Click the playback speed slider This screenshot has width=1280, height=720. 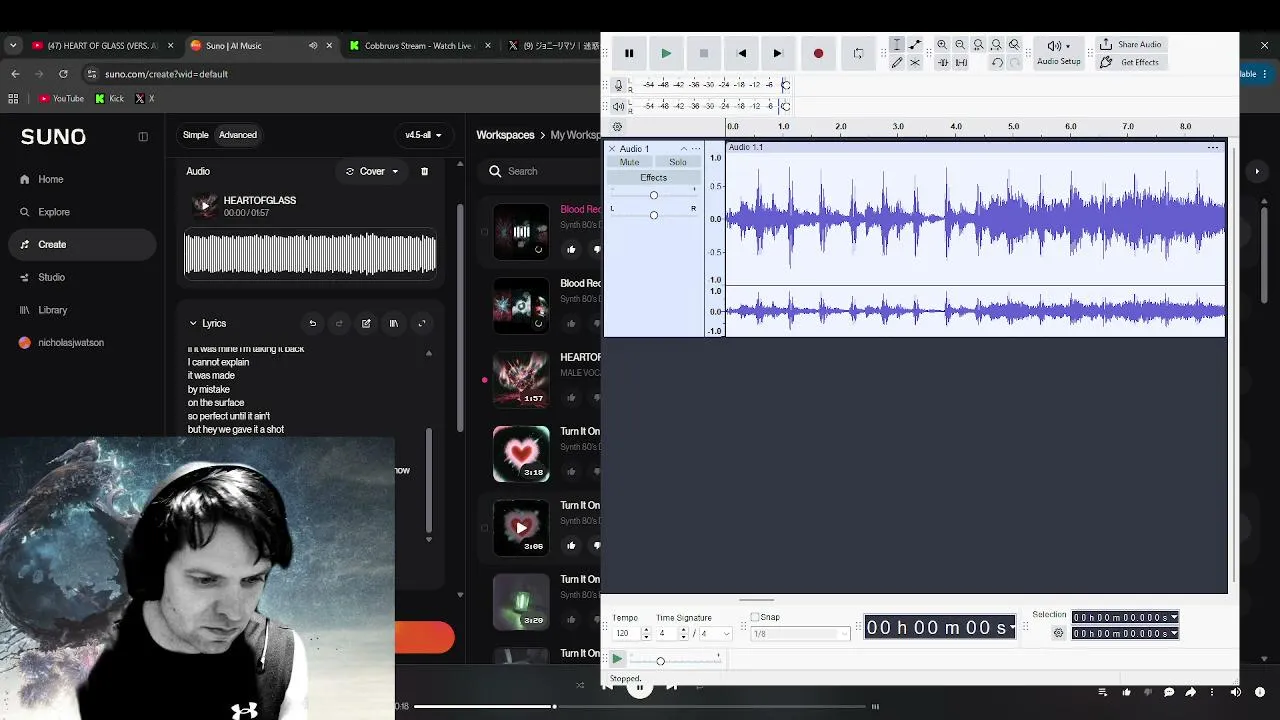tap(675, 660)
